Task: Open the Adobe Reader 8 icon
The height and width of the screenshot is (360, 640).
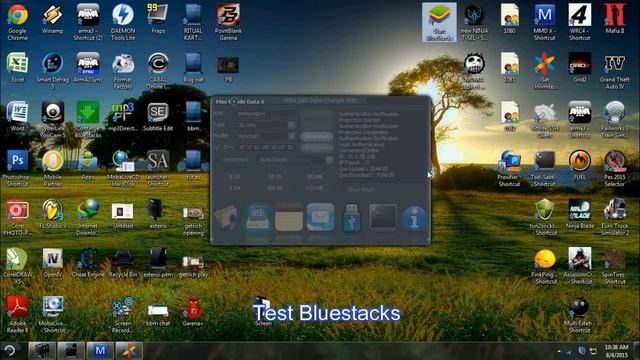Action: [18, 314]
